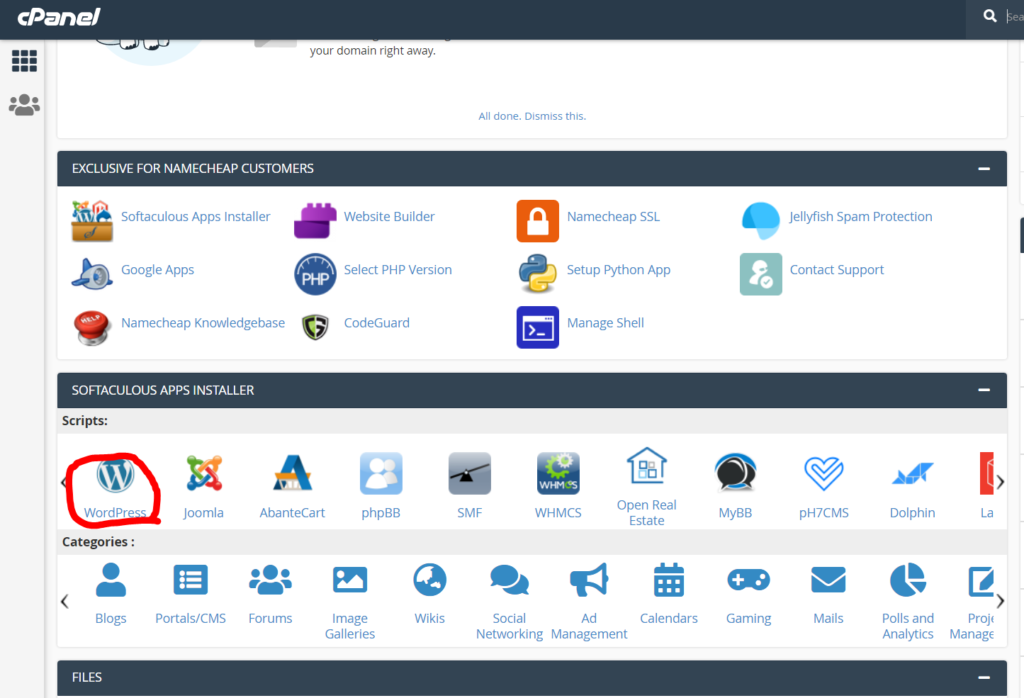Click the Namecheap Knowledgebase link text
Image resolution: width=1024 pixels, height=698 pixels.
tap(202, 323)
